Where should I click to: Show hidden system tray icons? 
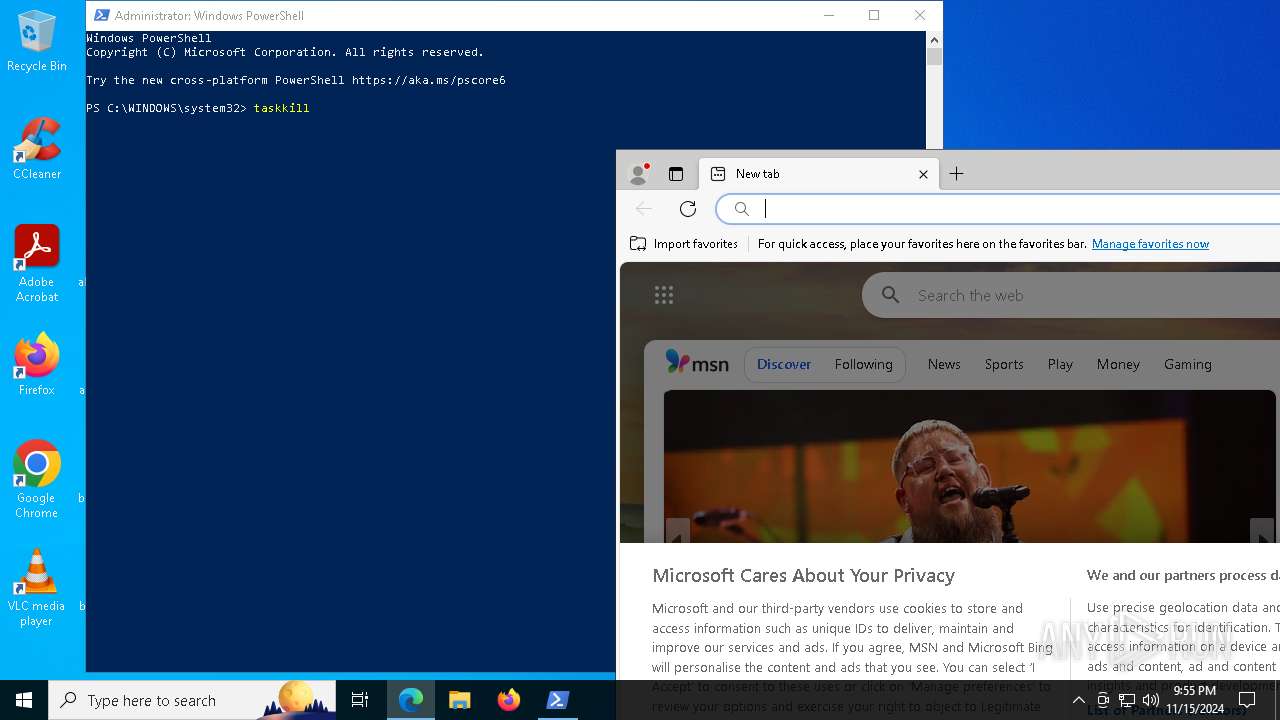point(1078,700)
